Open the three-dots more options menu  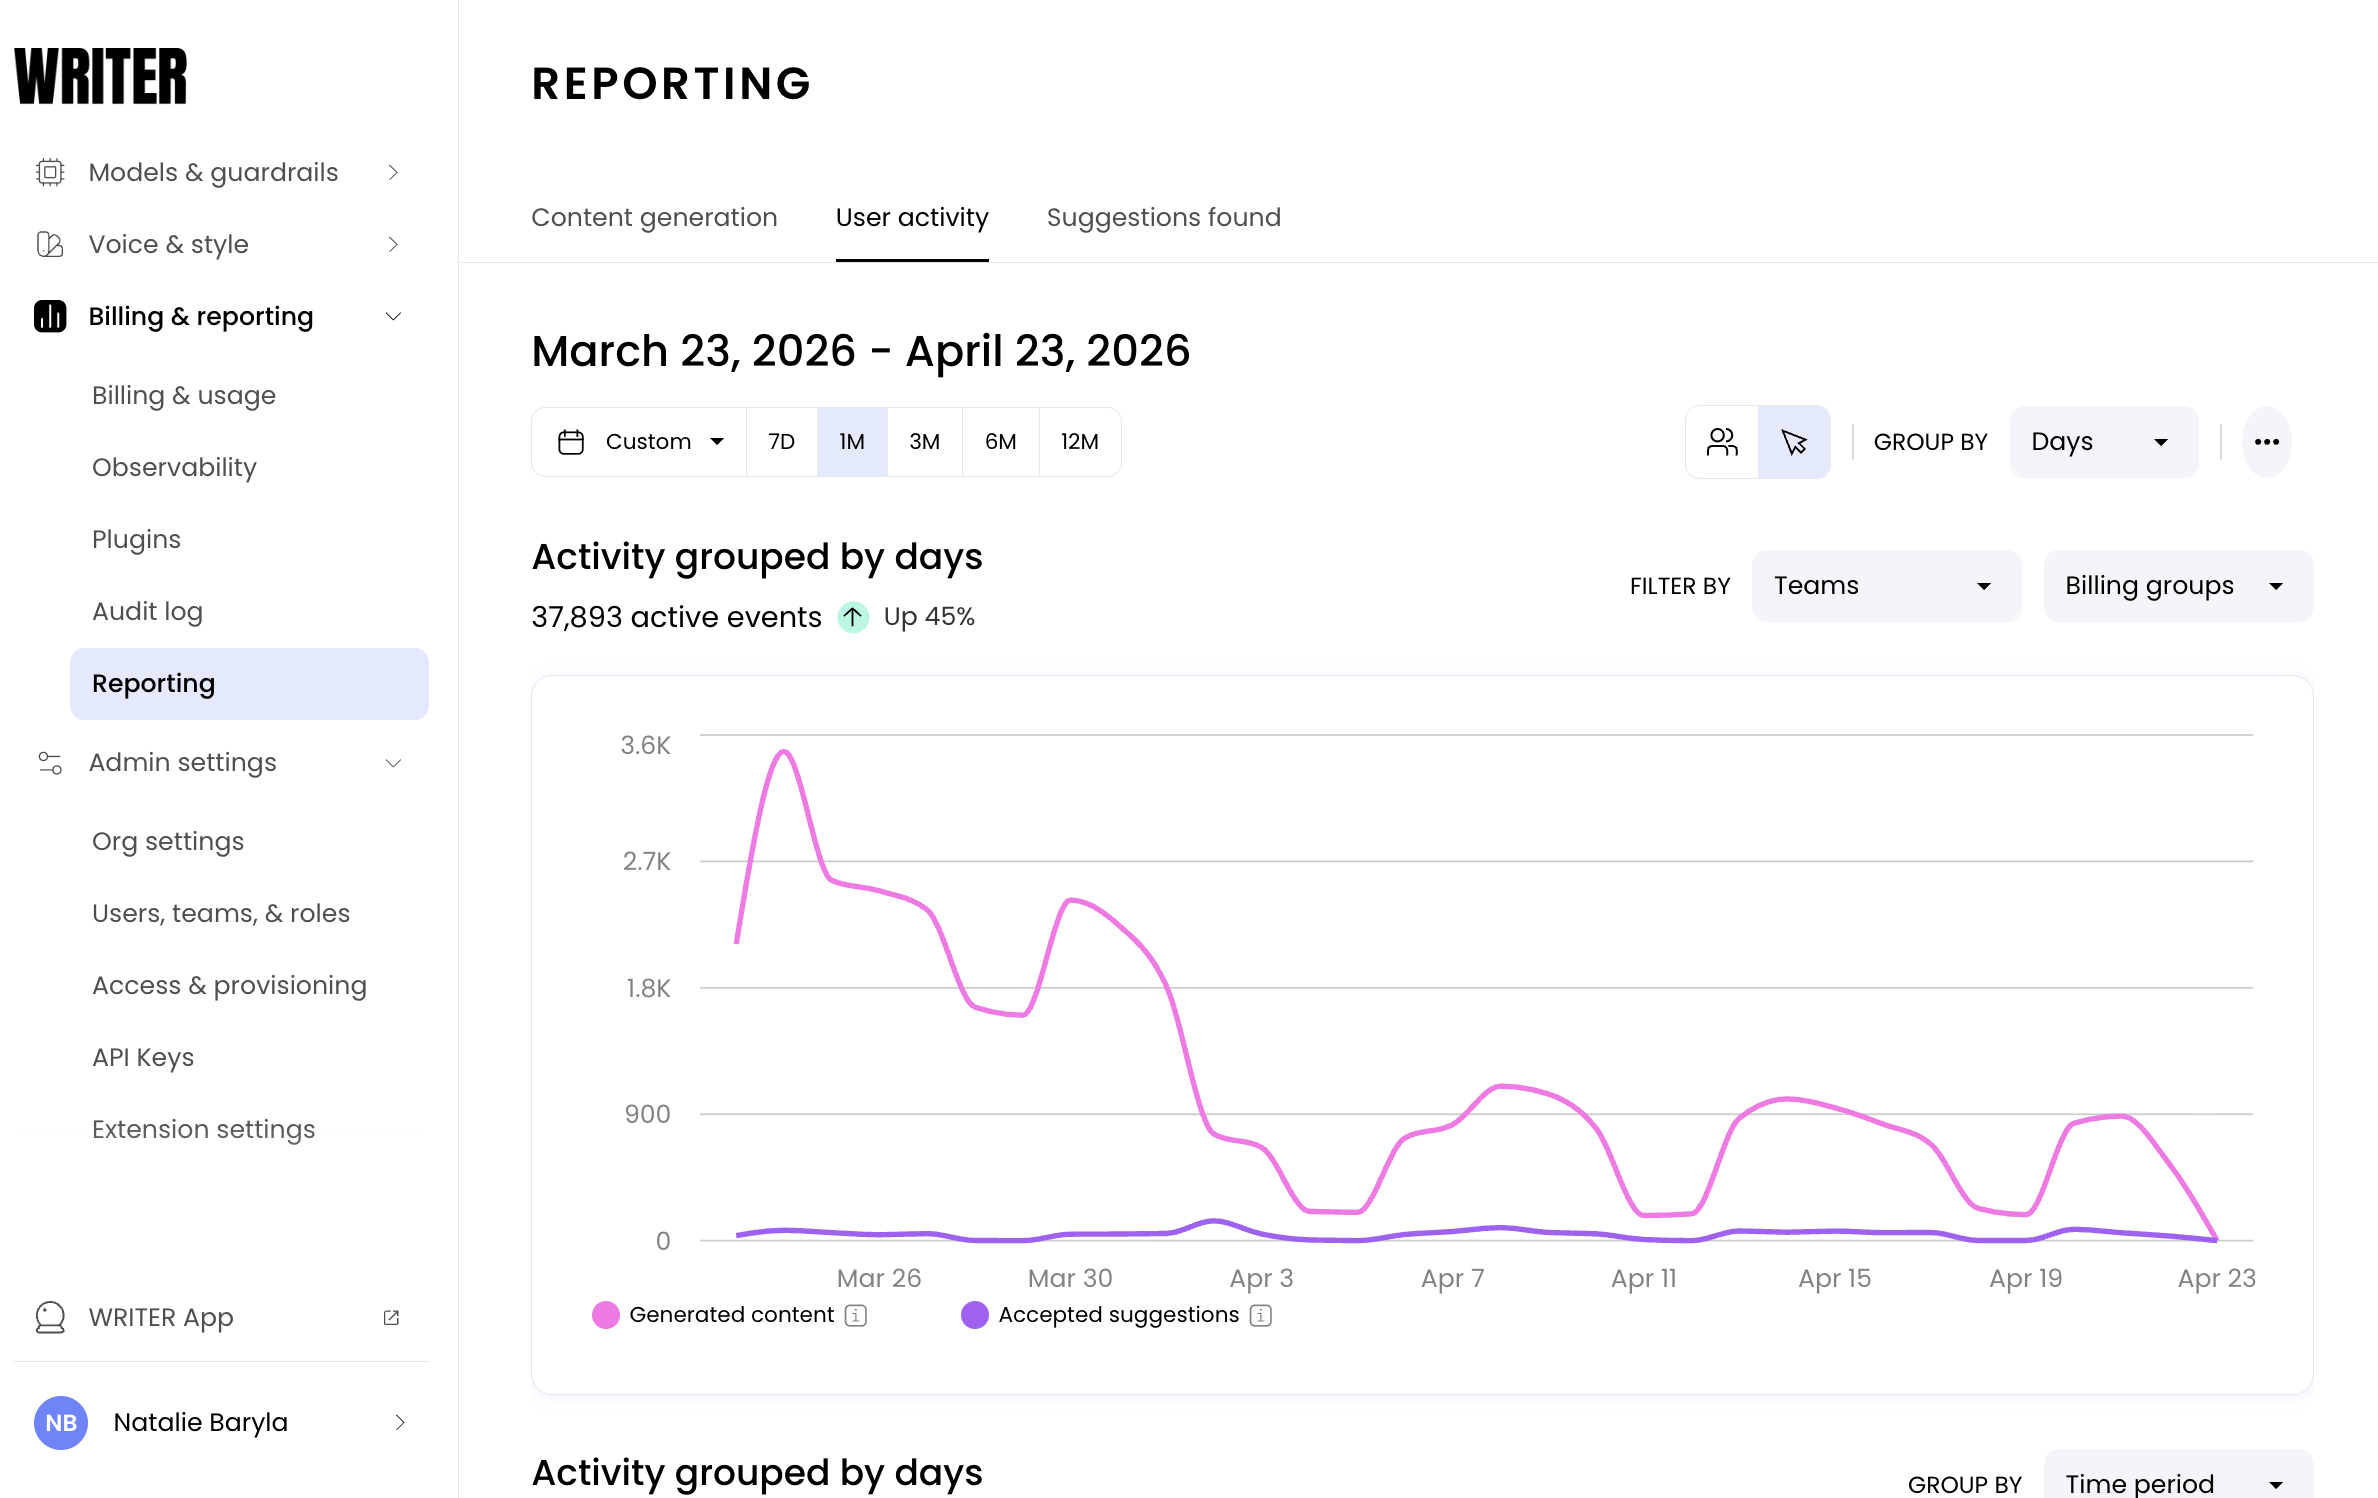tap(2266, 442)
